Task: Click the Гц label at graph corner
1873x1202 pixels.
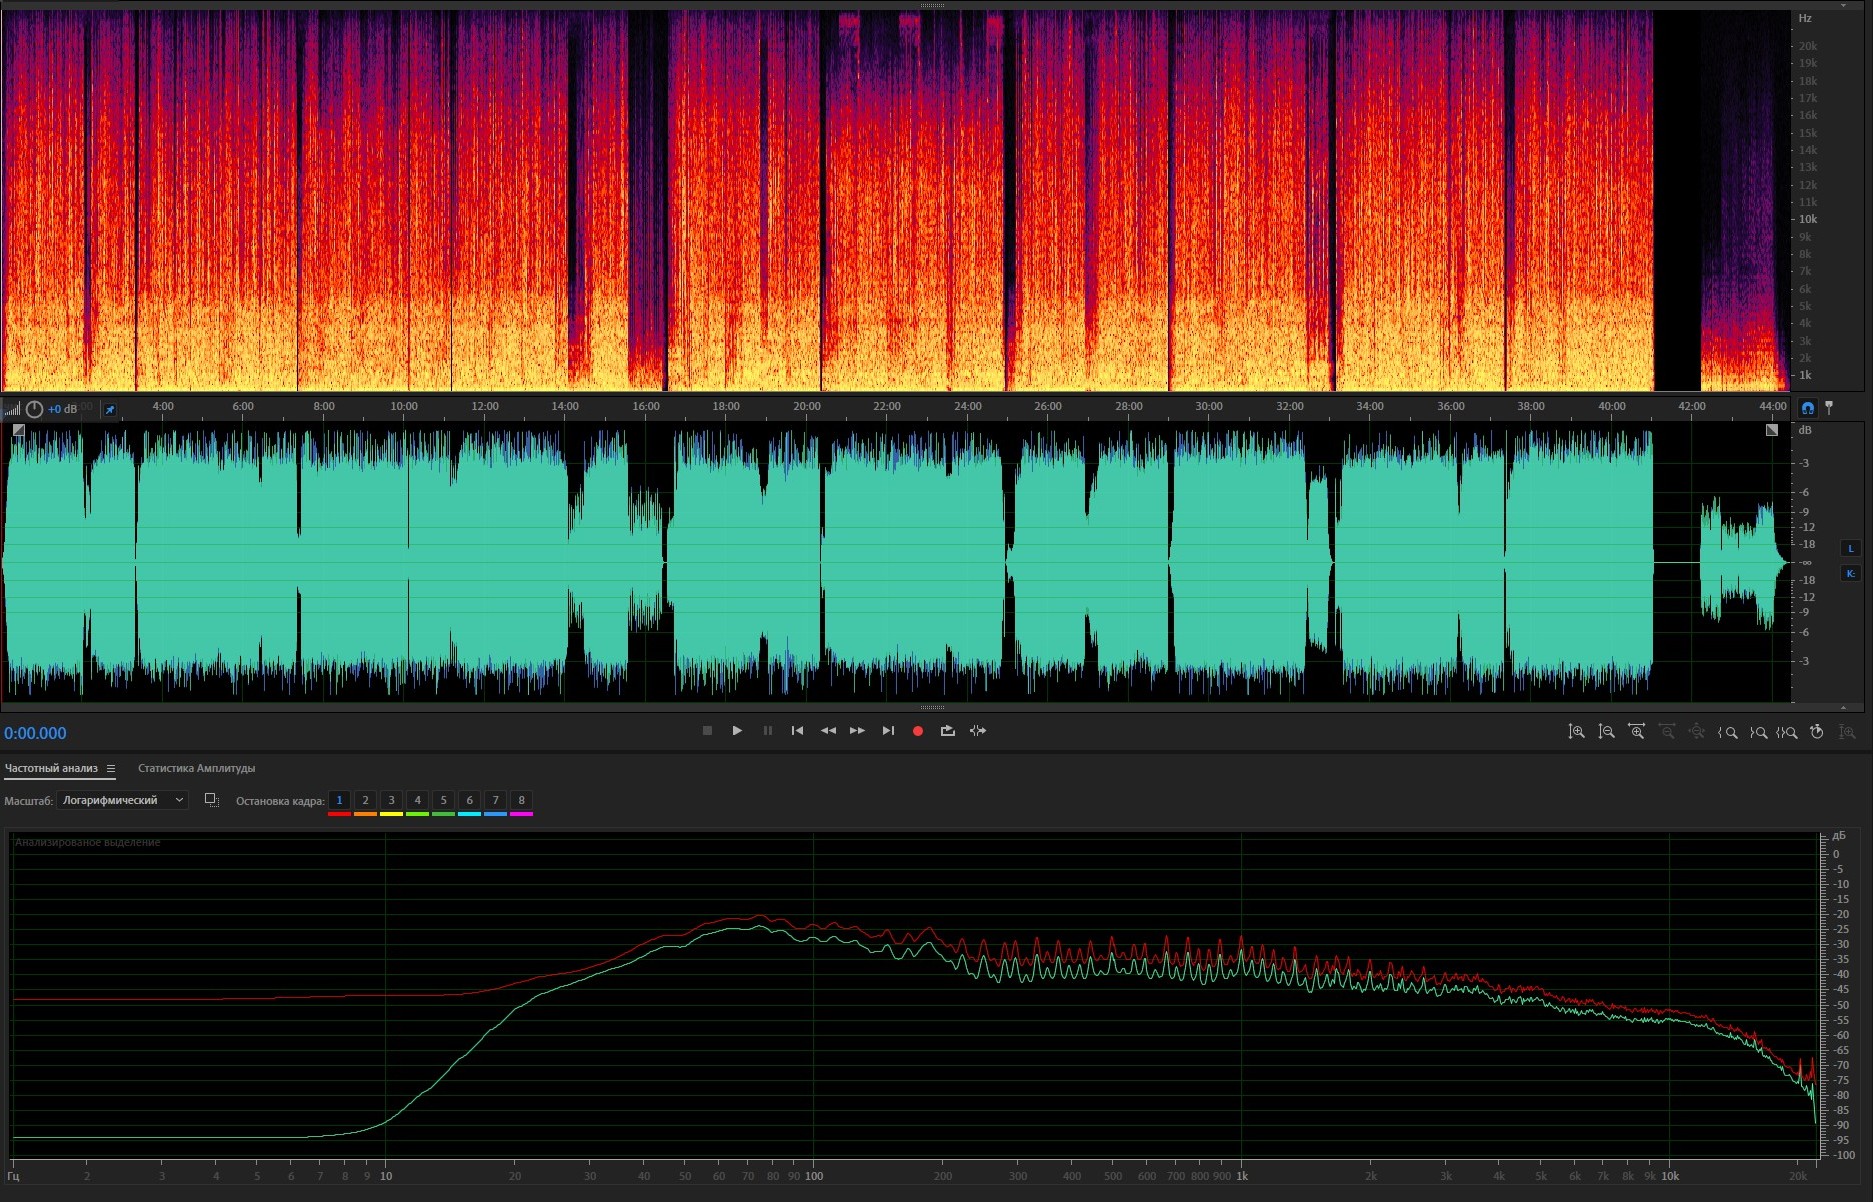Action: click(13, 1176)
